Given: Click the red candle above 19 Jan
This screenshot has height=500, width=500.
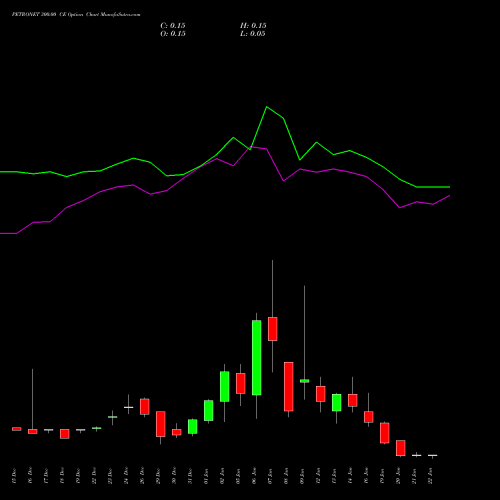Looking at the screenshot, I should [x=385, y=433].
